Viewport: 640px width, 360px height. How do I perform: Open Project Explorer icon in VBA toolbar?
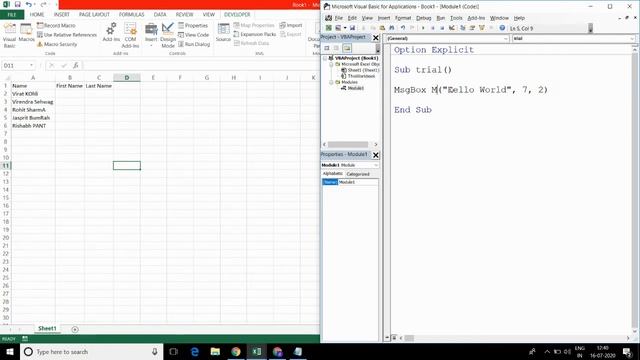(x=462, y=28)
